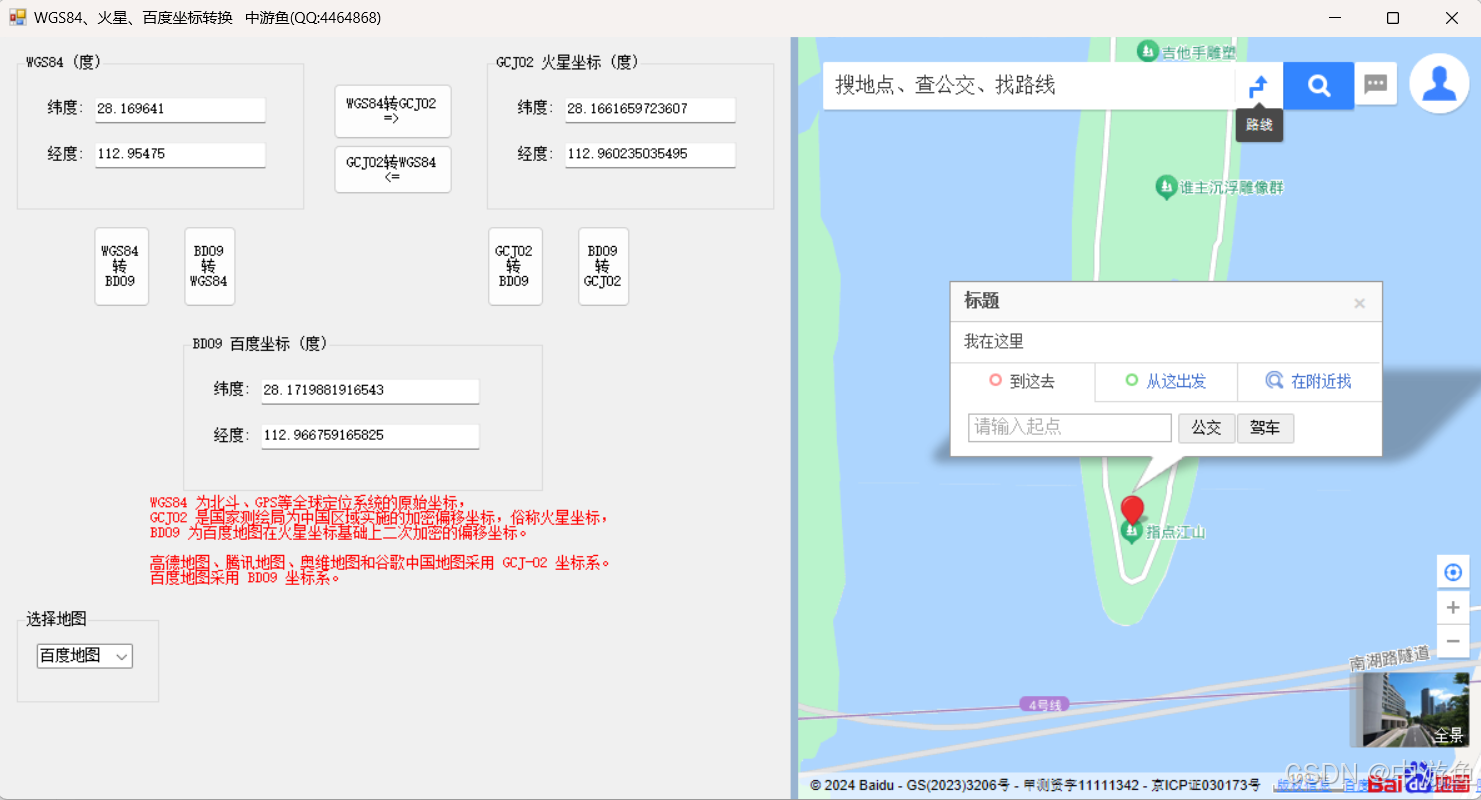Click the GCJ02 转 BD09 button
This screenshot has width=1481, height=800.
click(515, 266)
